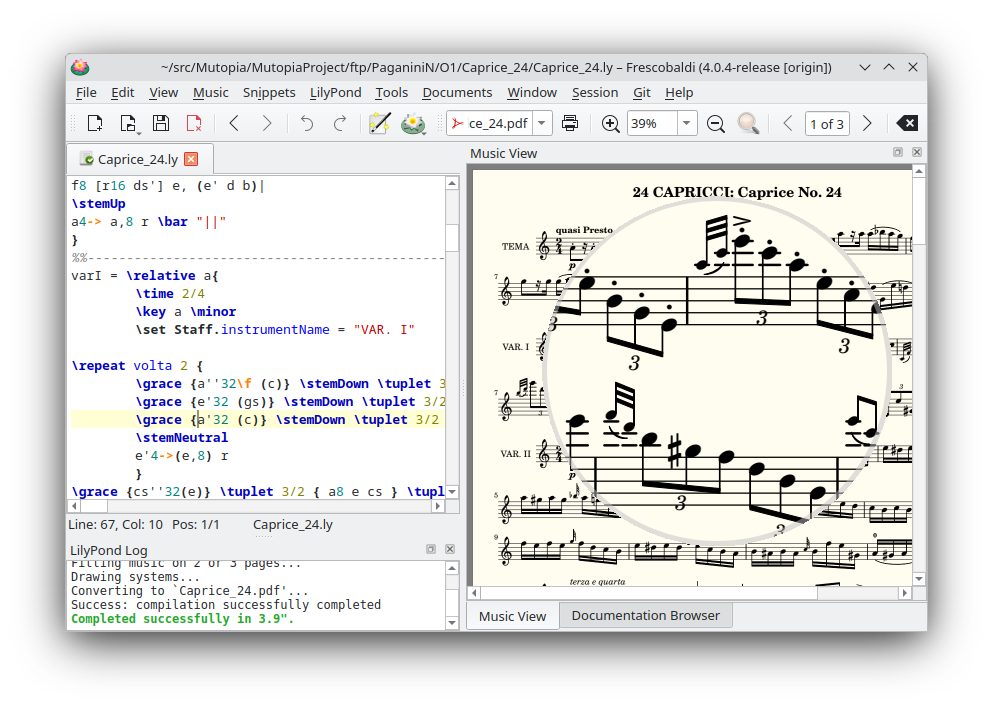Roll up window with title bar chevron down
993x709 pixels.
[864, 67]
